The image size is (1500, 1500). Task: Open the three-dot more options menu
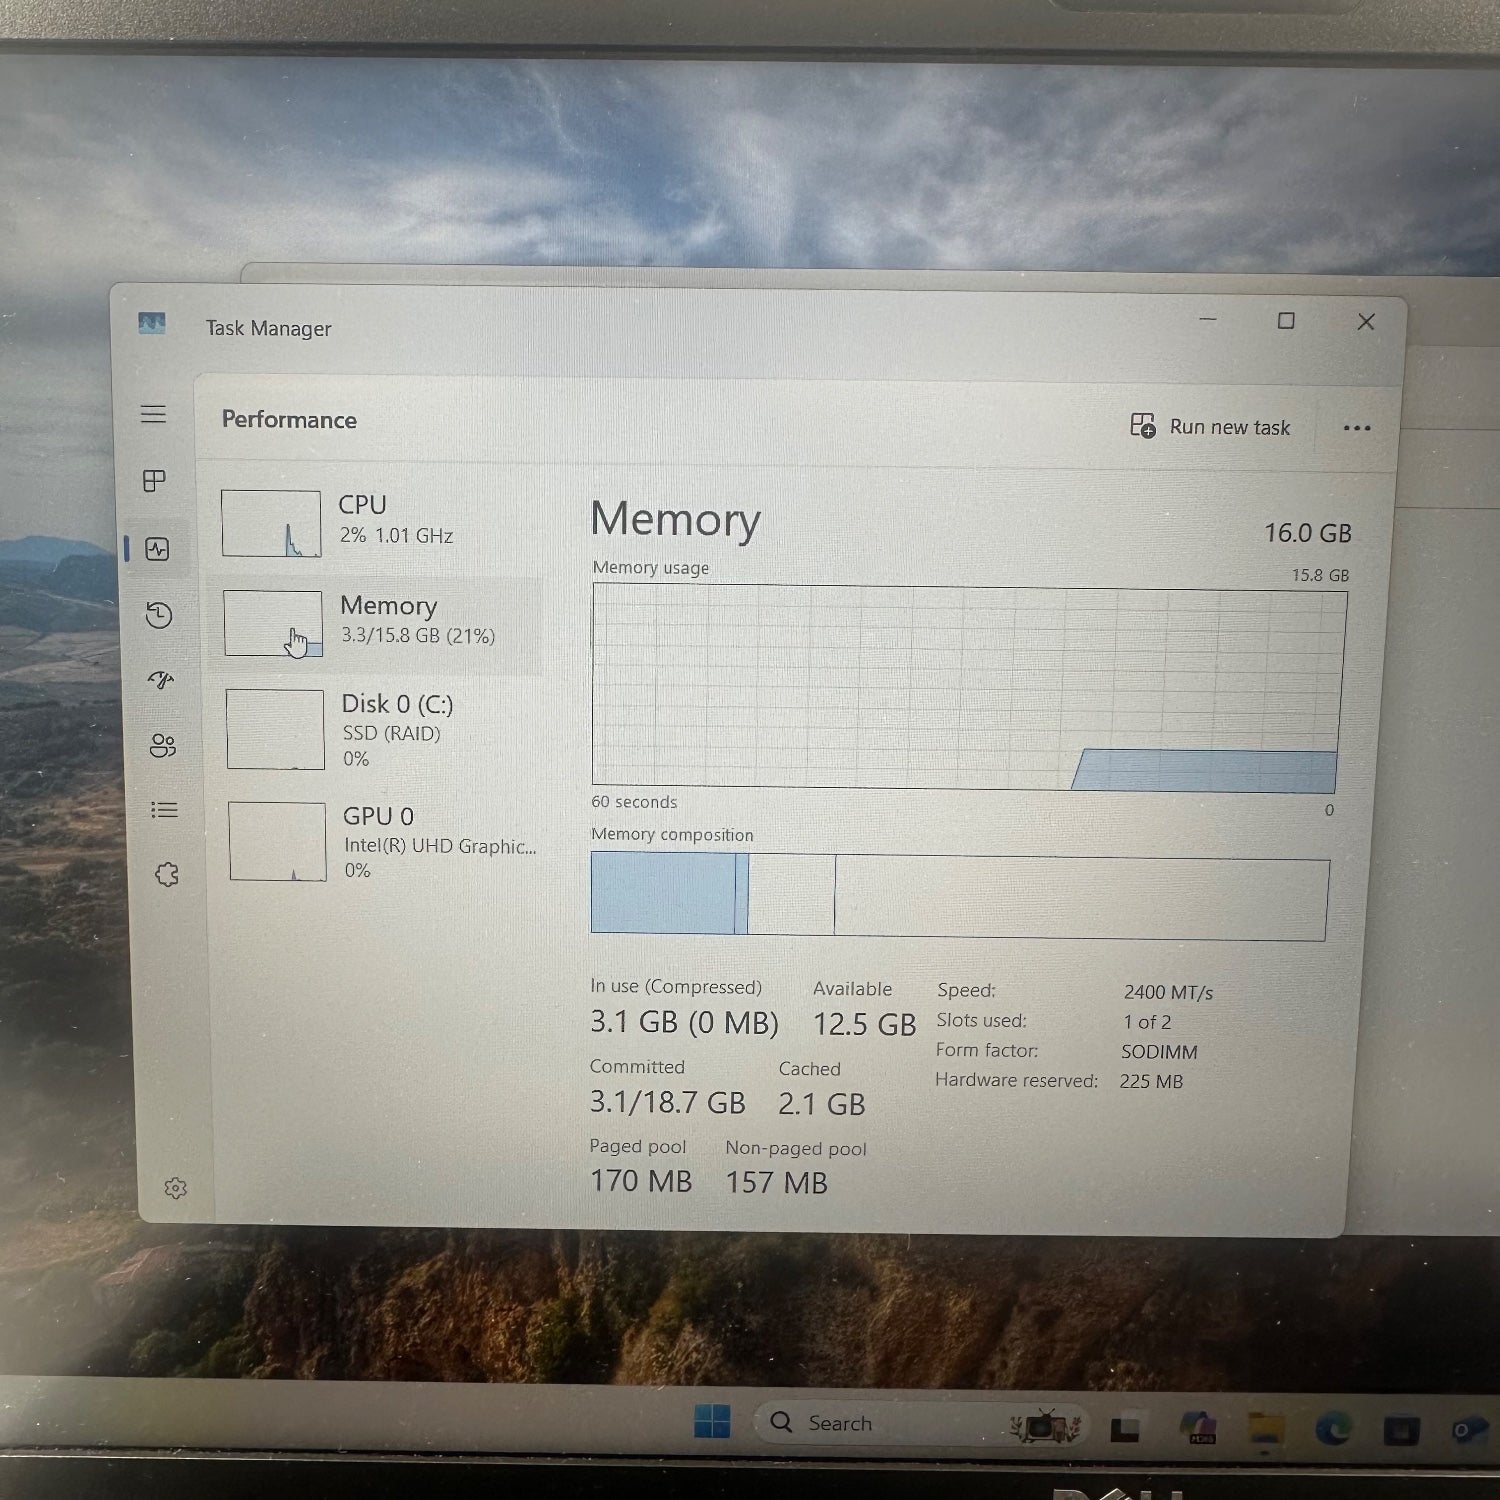(1356, 428)
